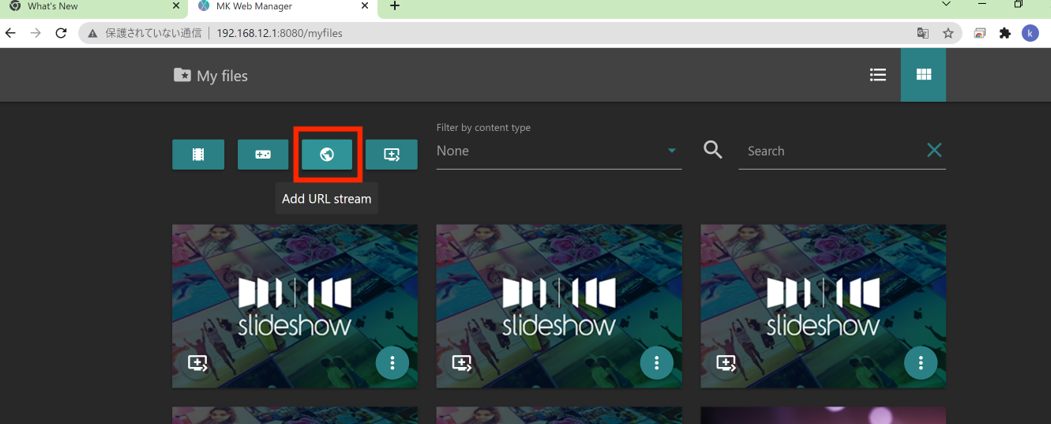Click slideshow icon on third card
Screen dimensions: 1051x424
click(727, 363)
